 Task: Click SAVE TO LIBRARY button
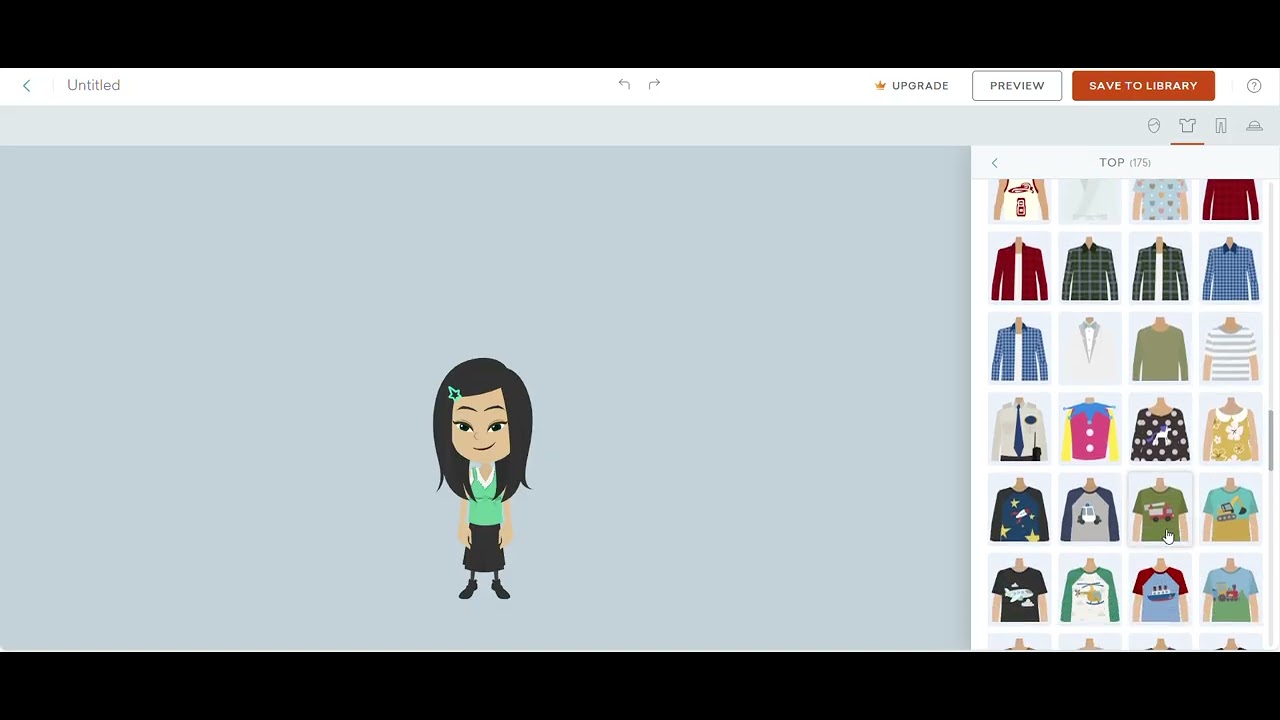click(x=1143, y=86)
